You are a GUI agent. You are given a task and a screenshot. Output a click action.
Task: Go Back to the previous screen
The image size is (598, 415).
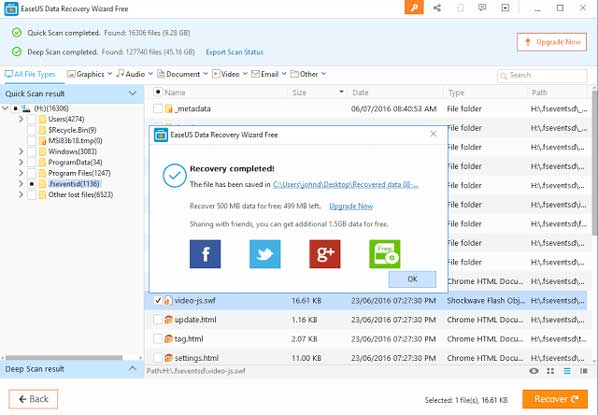click(33, 399)
